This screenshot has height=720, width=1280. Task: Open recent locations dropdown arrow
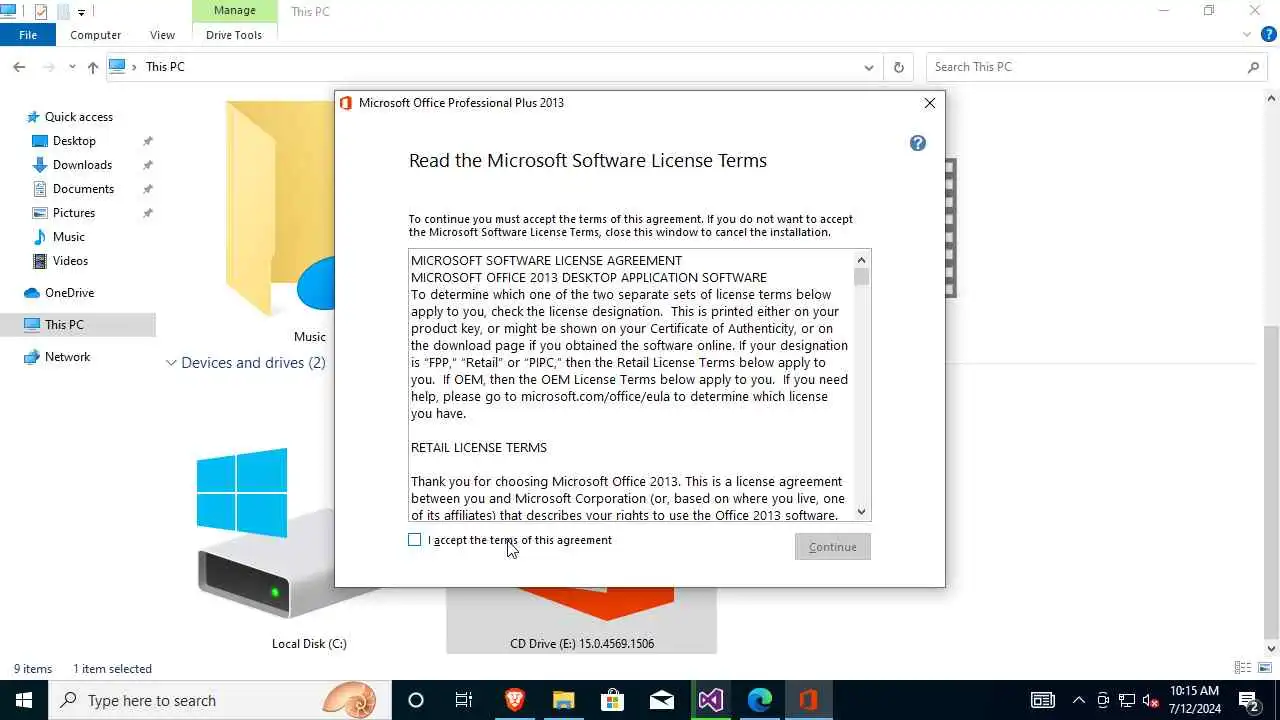(x=72, y=67)
